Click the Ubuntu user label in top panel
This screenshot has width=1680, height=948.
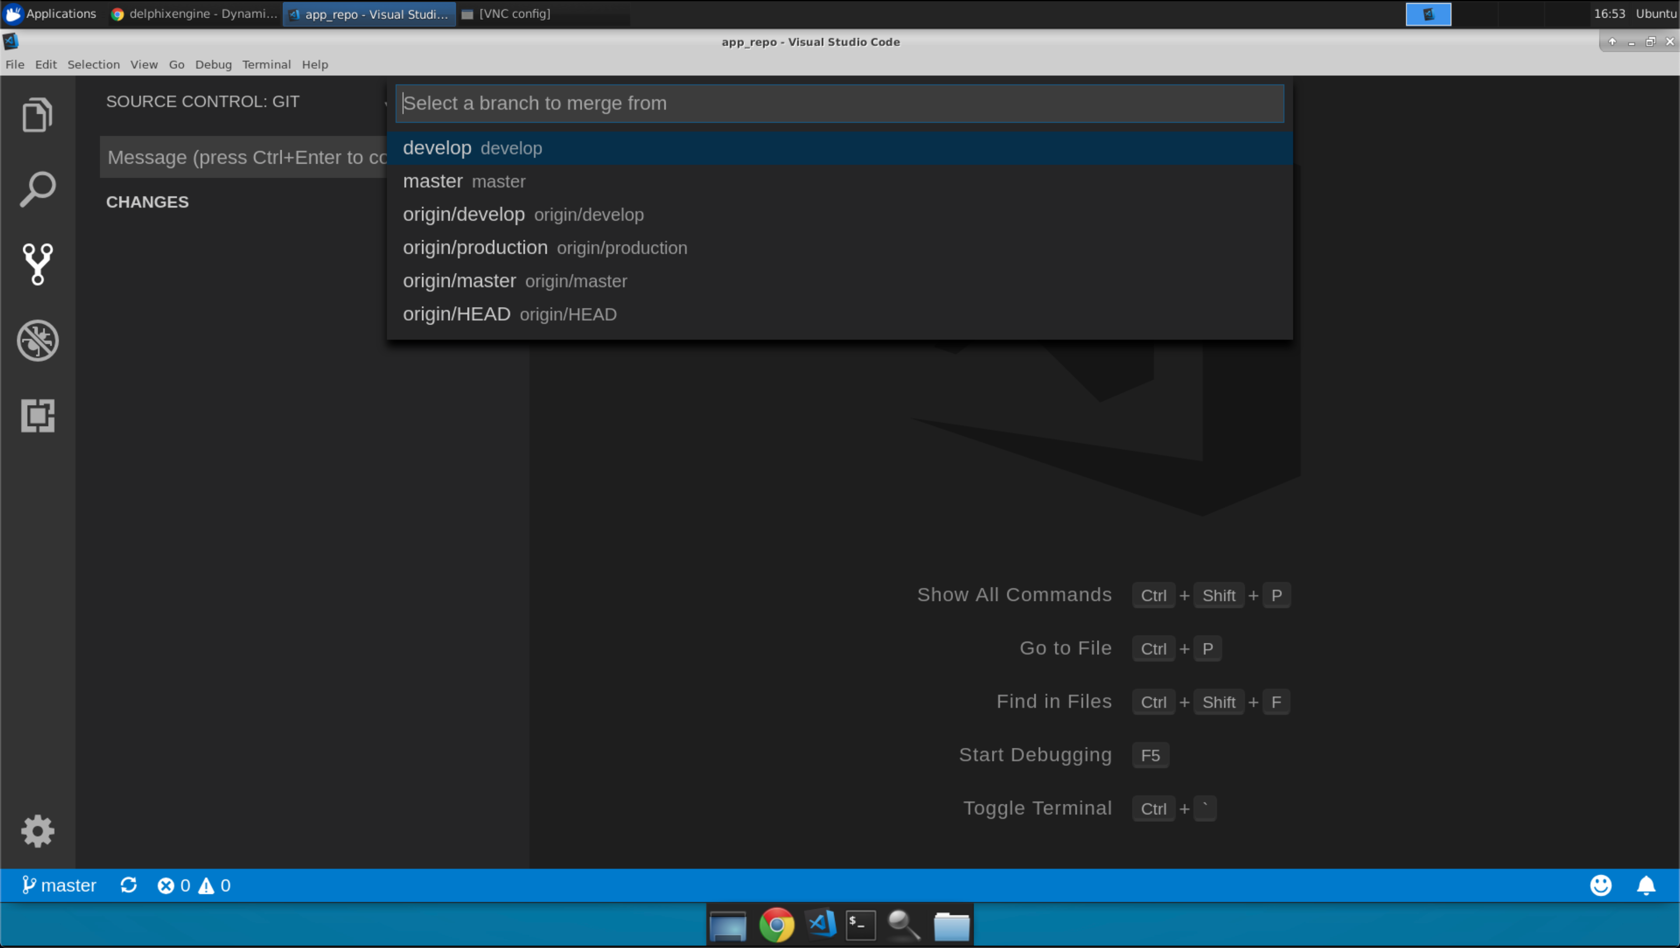click(x=1656, y=14)
